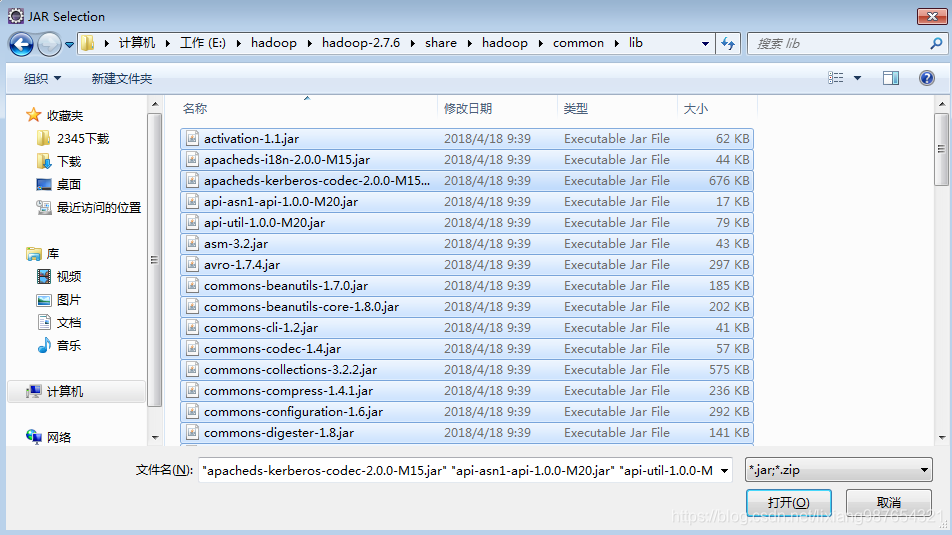Click hadoop-2.7.6 in the address breadcrumb

point(361,43)
